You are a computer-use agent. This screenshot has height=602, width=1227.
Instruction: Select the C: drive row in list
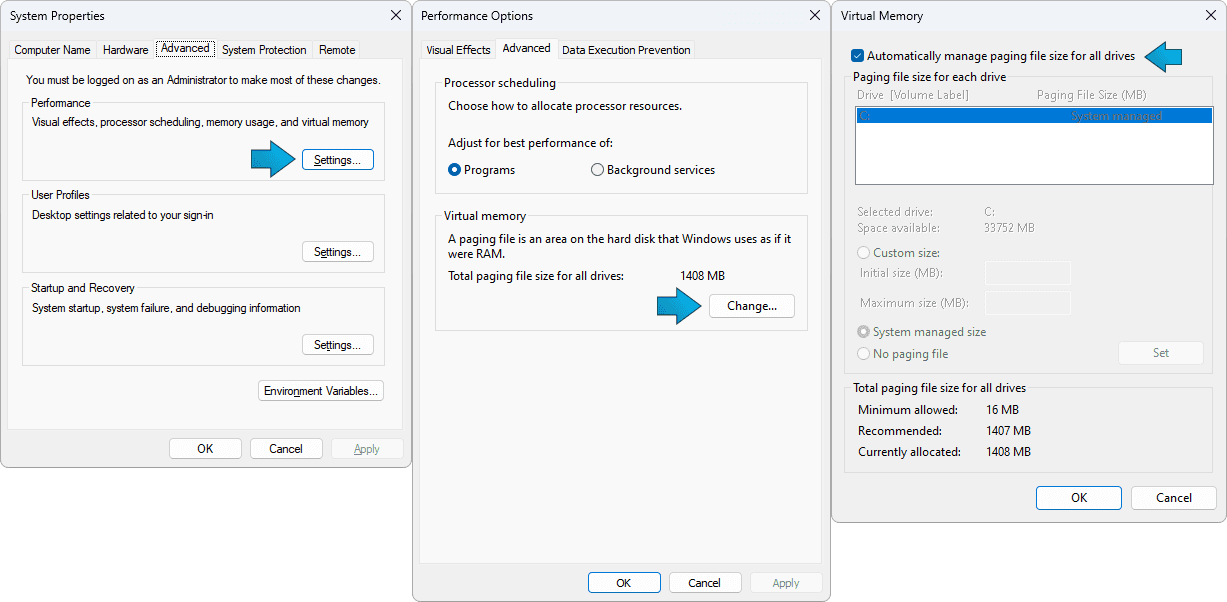point(1033,117)
